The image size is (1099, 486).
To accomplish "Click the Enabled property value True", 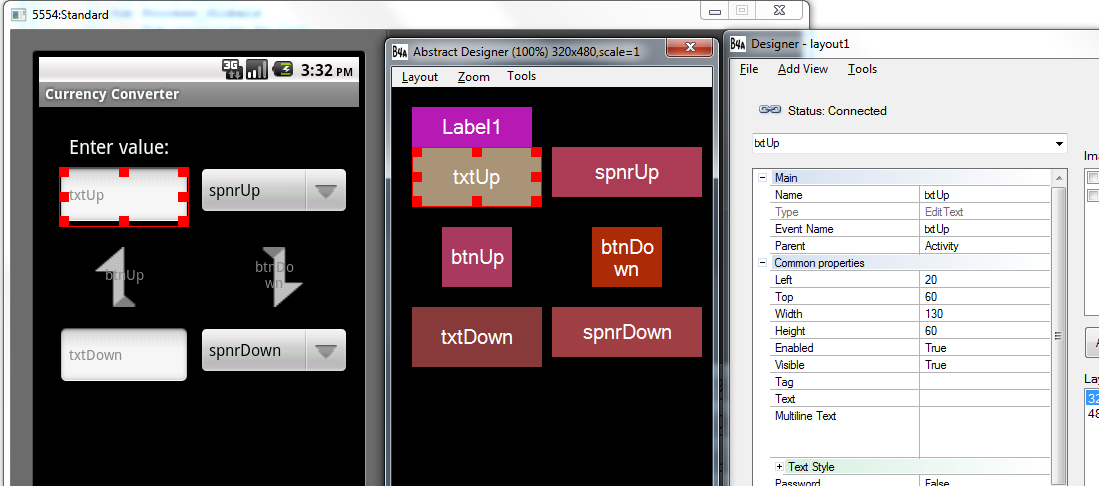I will (985, 348).
